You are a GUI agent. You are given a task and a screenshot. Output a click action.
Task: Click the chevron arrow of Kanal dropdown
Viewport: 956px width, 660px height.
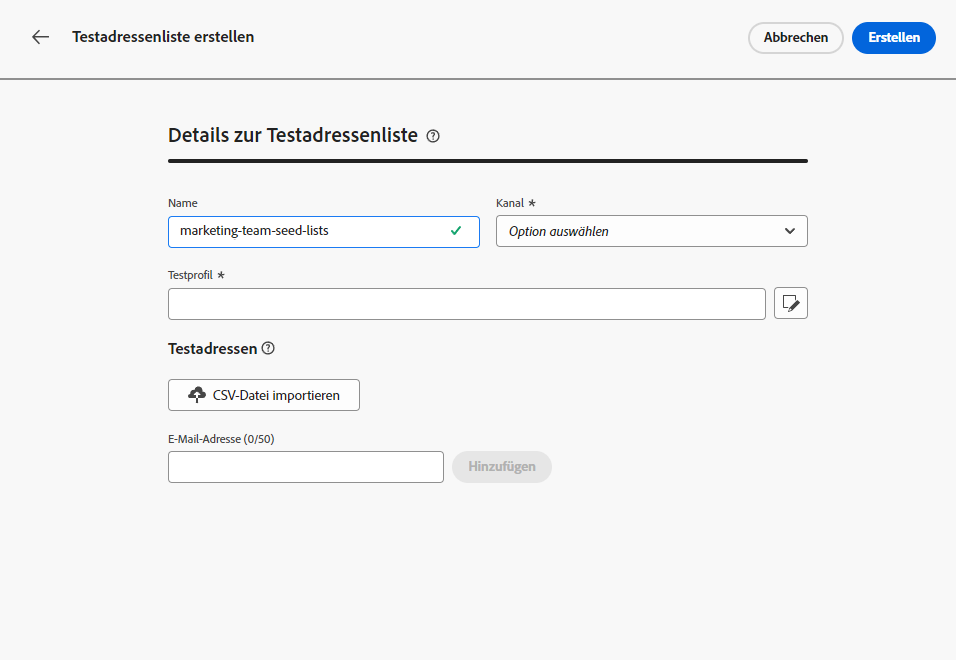790,231
